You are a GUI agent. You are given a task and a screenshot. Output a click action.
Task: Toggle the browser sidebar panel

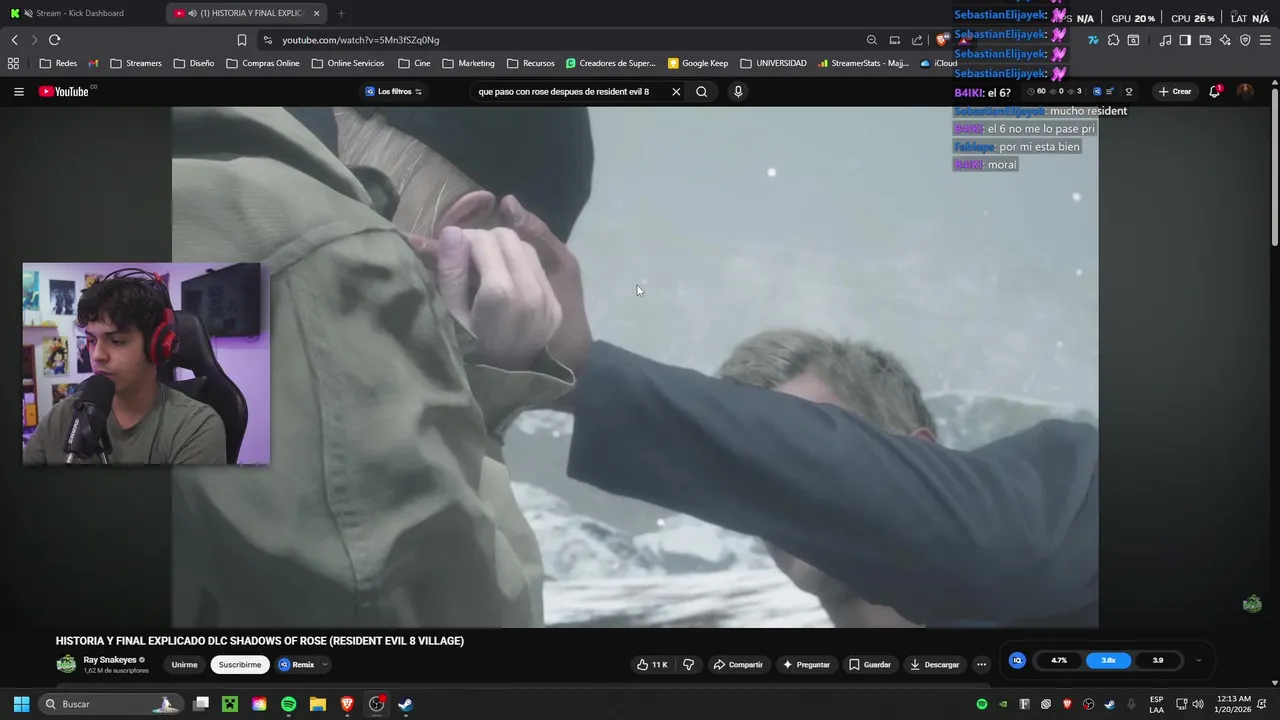[x=1185, y=40]
